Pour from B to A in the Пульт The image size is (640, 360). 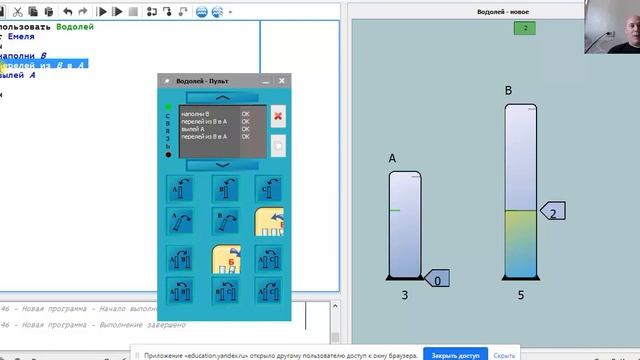tap(180, 291)
